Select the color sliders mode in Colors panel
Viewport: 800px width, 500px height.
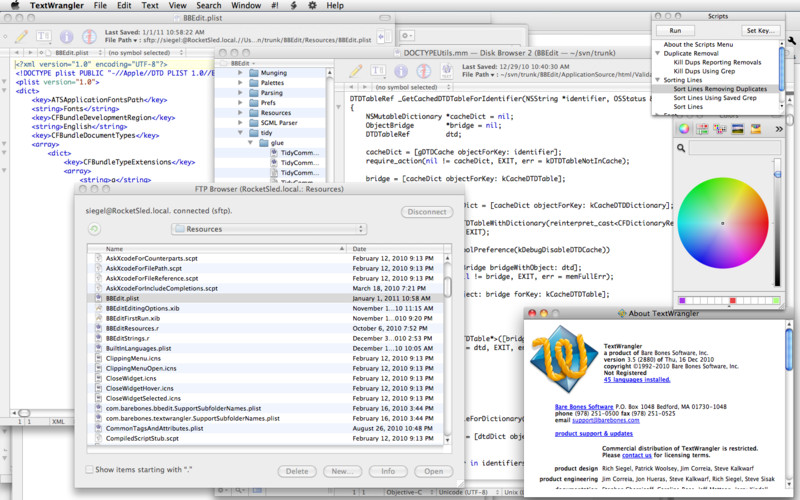pos(702,129)
